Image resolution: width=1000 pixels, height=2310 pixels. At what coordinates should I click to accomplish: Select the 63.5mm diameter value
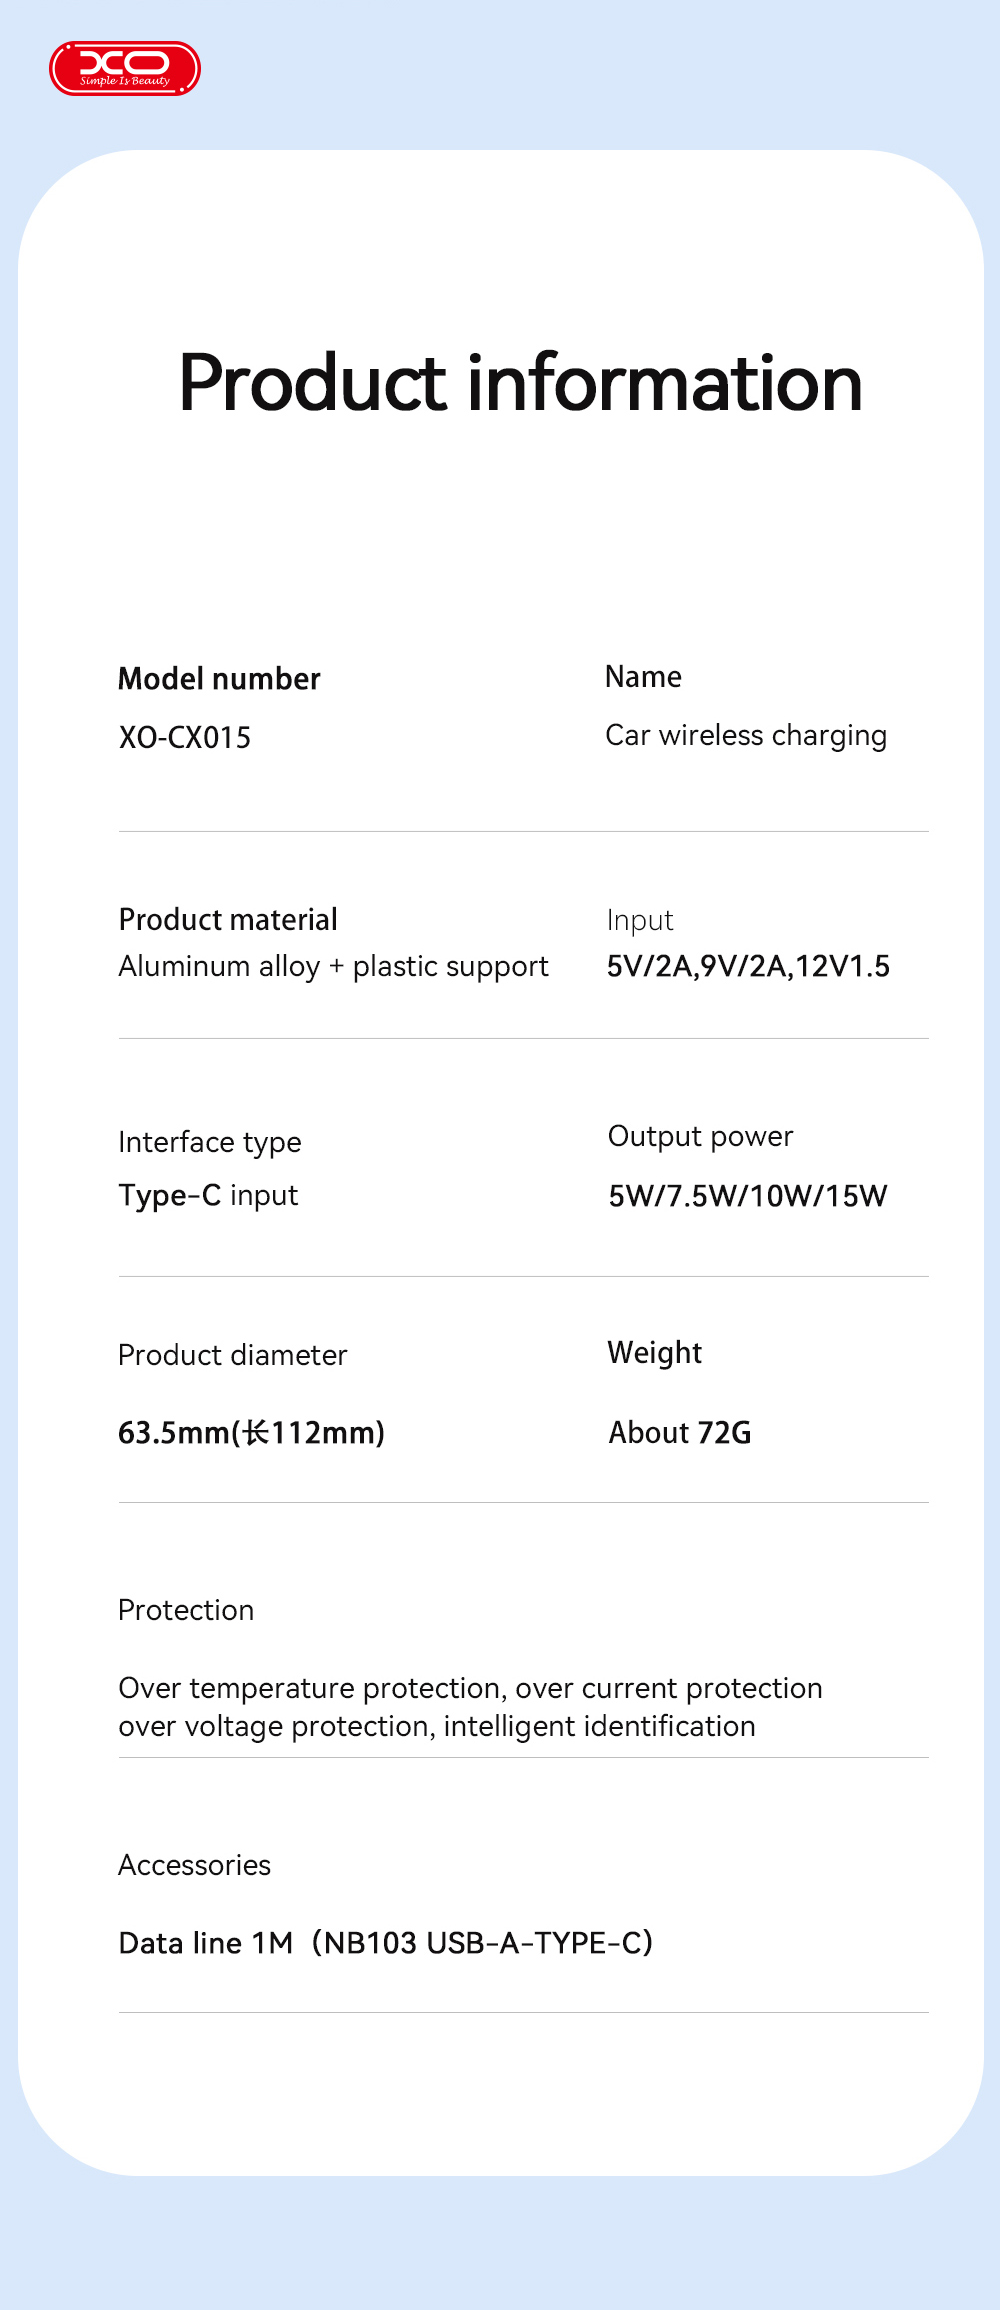tap(251, 1433)
